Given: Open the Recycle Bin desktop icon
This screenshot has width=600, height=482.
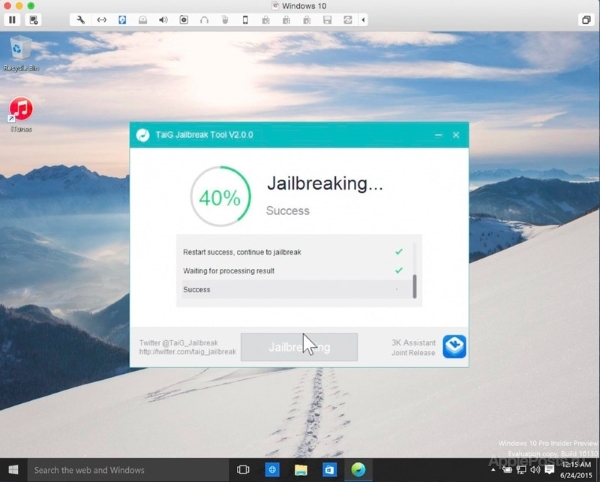Looking at the screenshot, I should (x=21, y=53).
